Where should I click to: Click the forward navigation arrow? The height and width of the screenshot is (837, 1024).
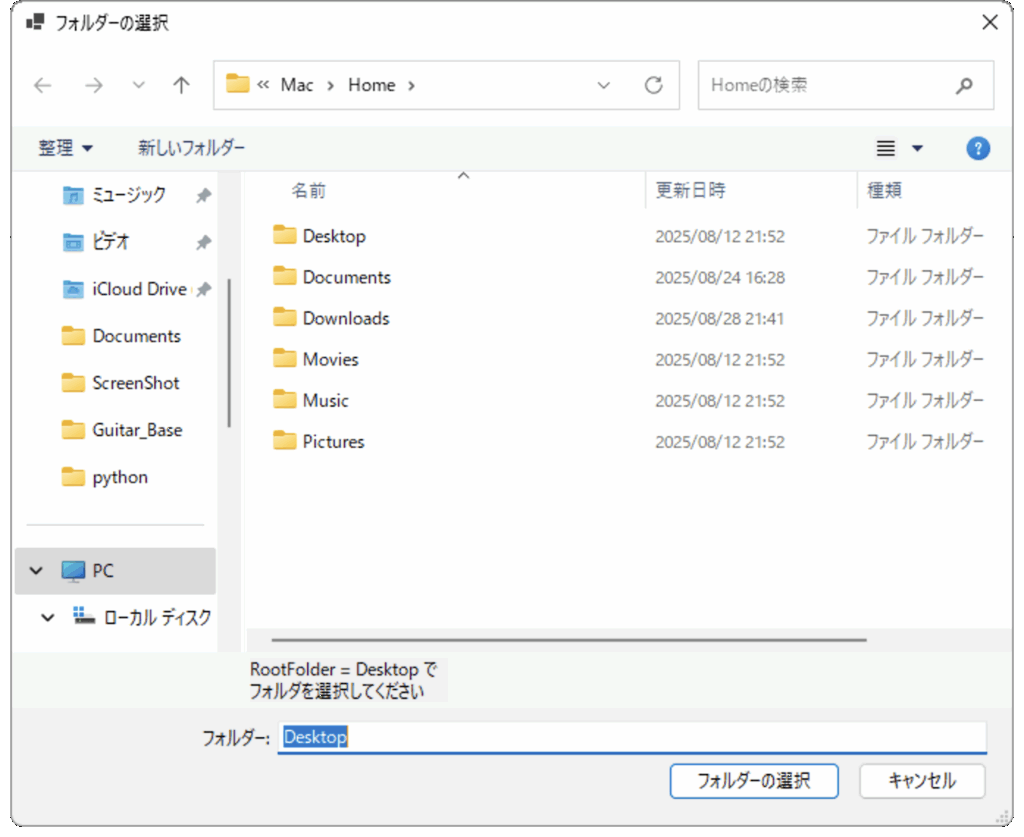(x=93, y=85)
